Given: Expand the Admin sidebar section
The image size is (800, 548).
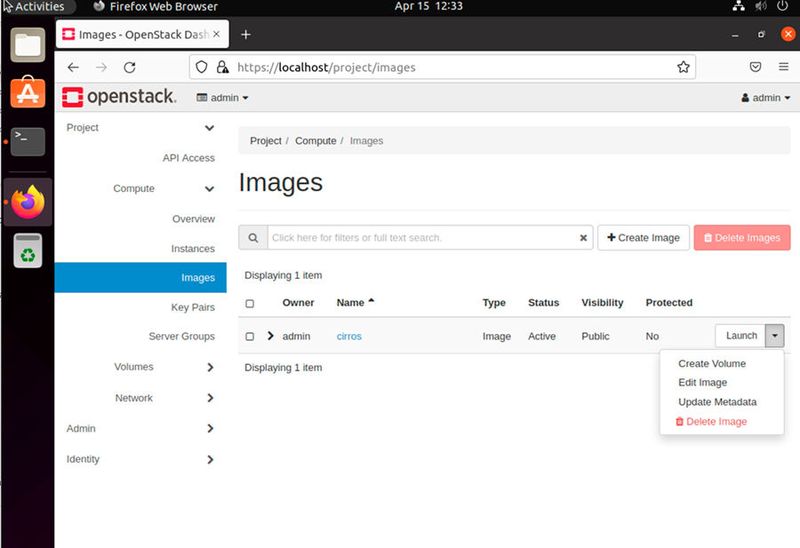Looking at the screenshot, I should (210, 429).
